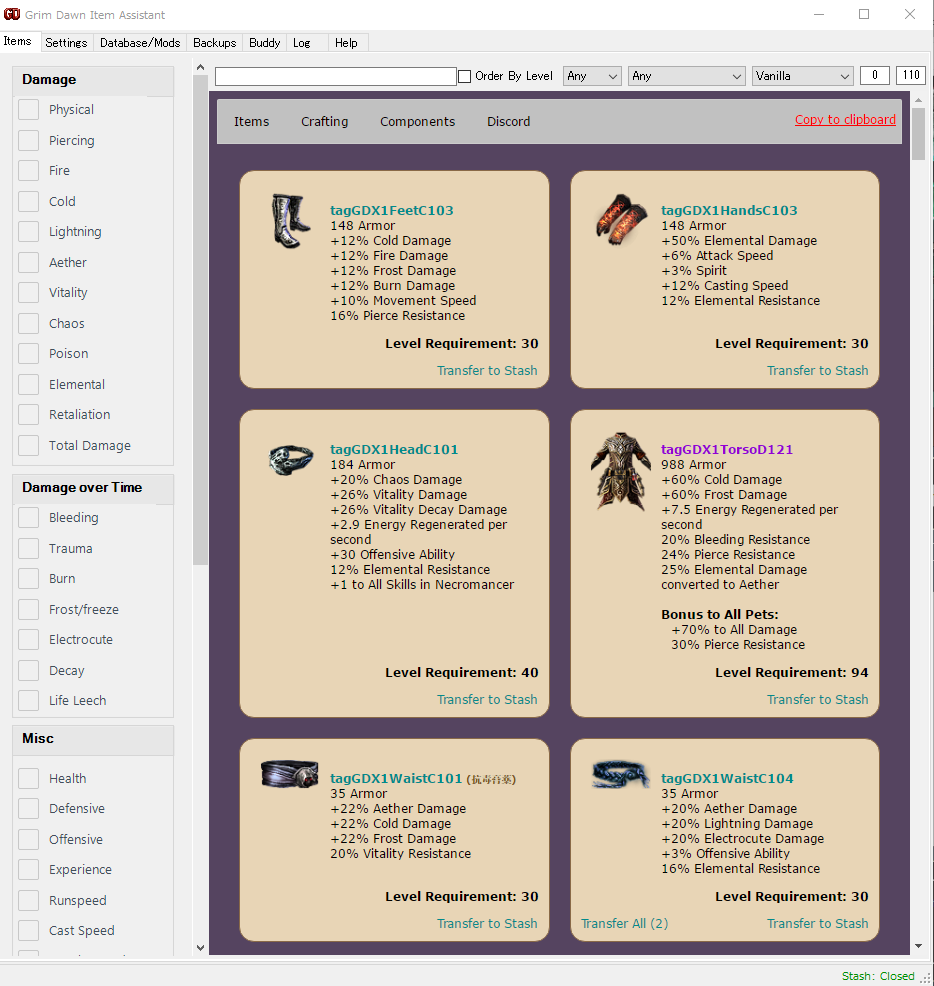Open the Buddy tab
Viewport: 934px width, 986px height.
(x=264, y=43)
